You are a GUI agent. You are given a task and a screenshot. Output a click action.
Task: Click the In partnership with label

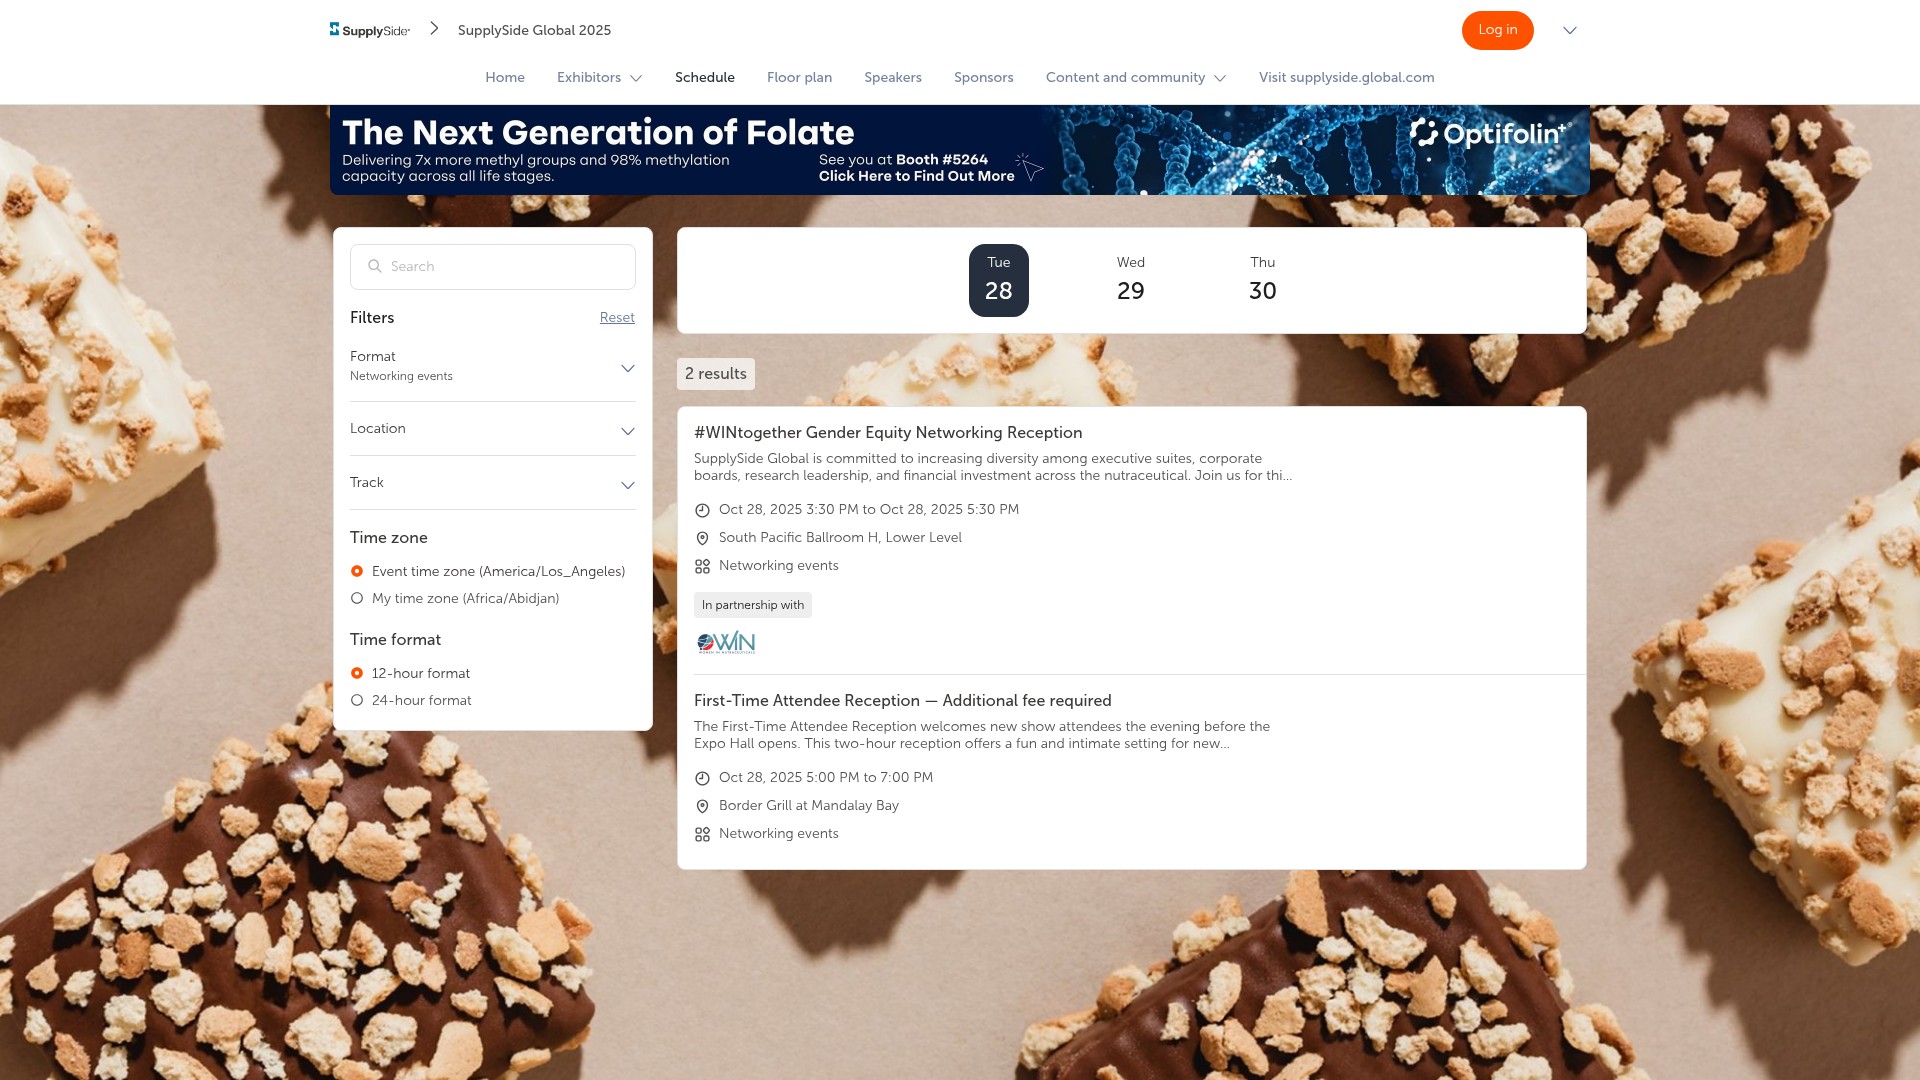753,605
